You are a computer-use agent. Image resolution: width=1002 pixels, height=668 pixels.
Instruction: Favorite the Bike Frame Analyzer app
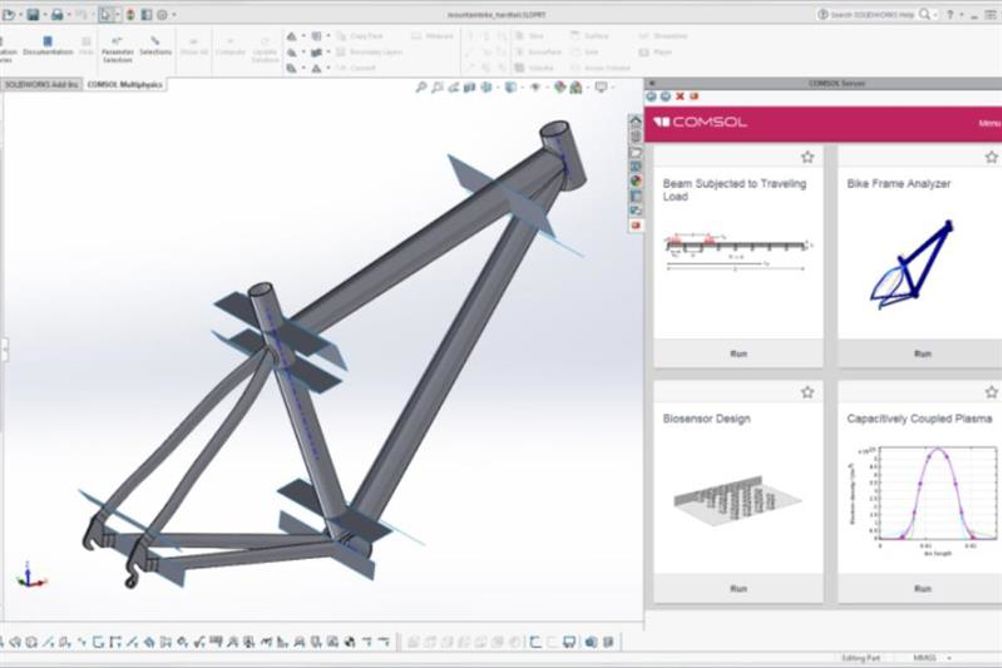coord(991,157)
